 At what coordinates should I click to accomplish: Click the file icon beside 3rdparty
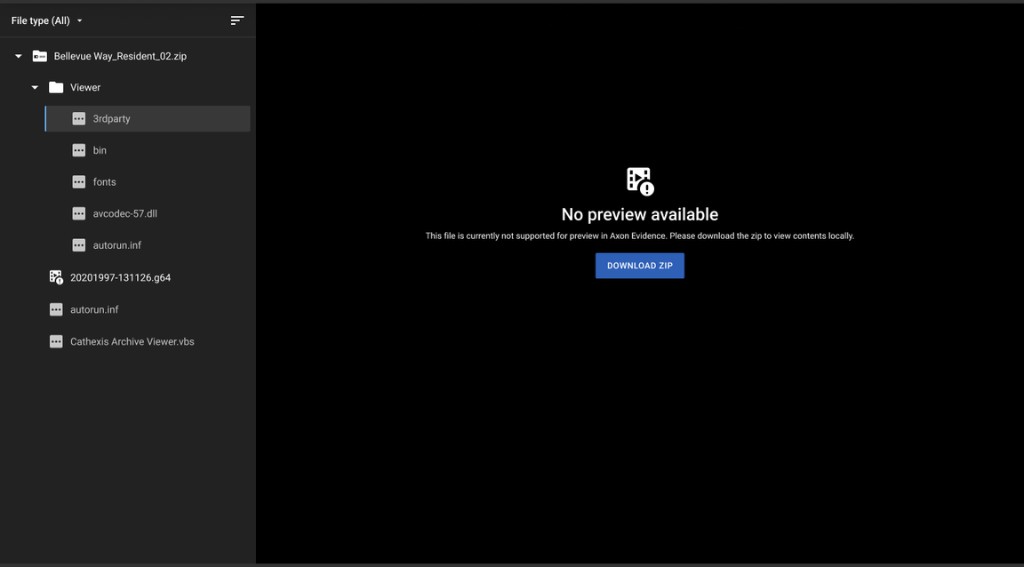click(x=78, y=119)
